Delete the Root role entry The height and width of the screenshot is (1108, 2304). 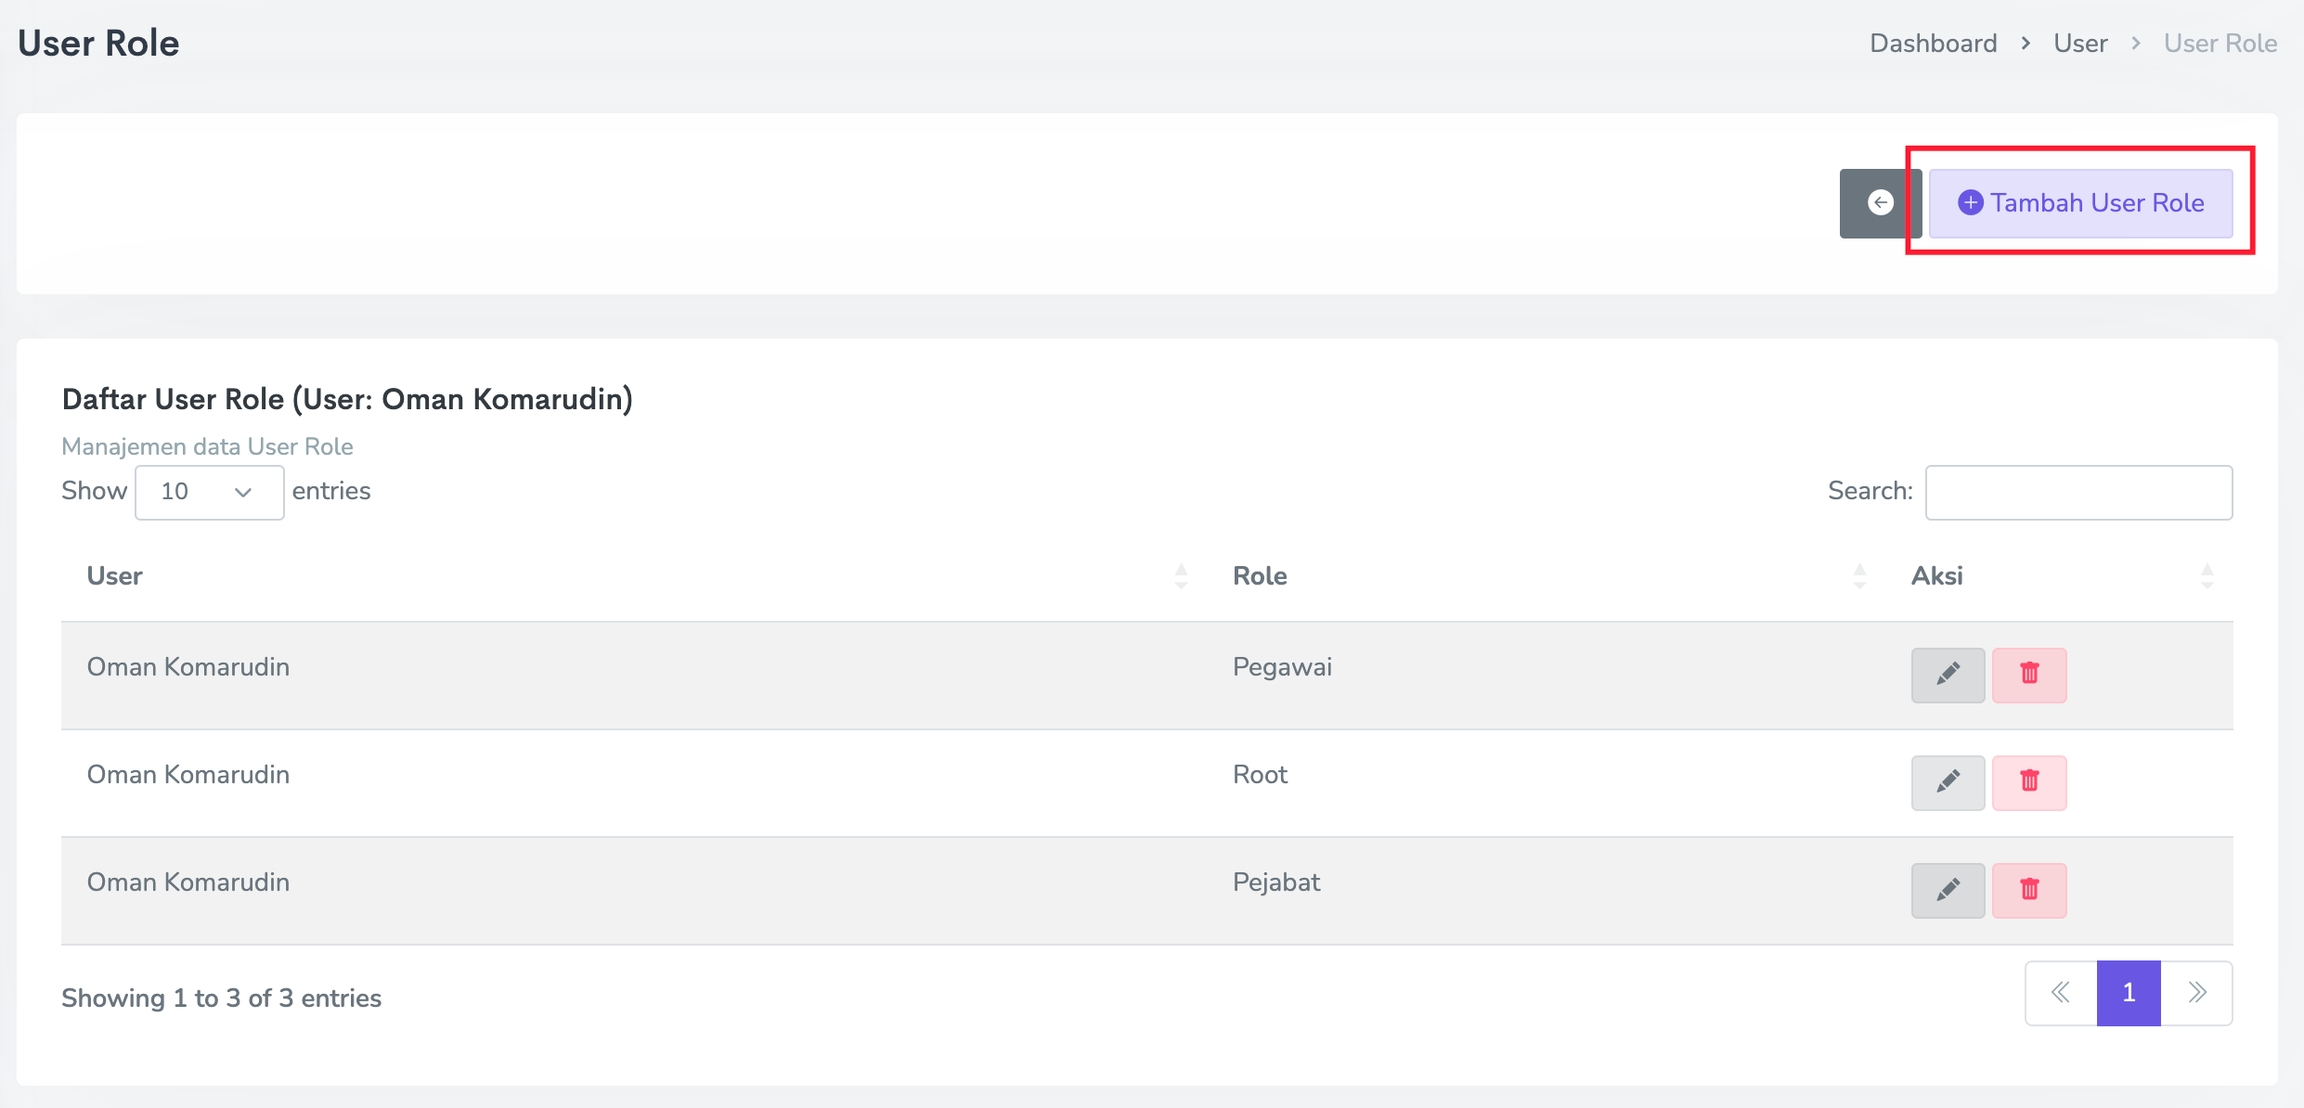click(2029, 782)
